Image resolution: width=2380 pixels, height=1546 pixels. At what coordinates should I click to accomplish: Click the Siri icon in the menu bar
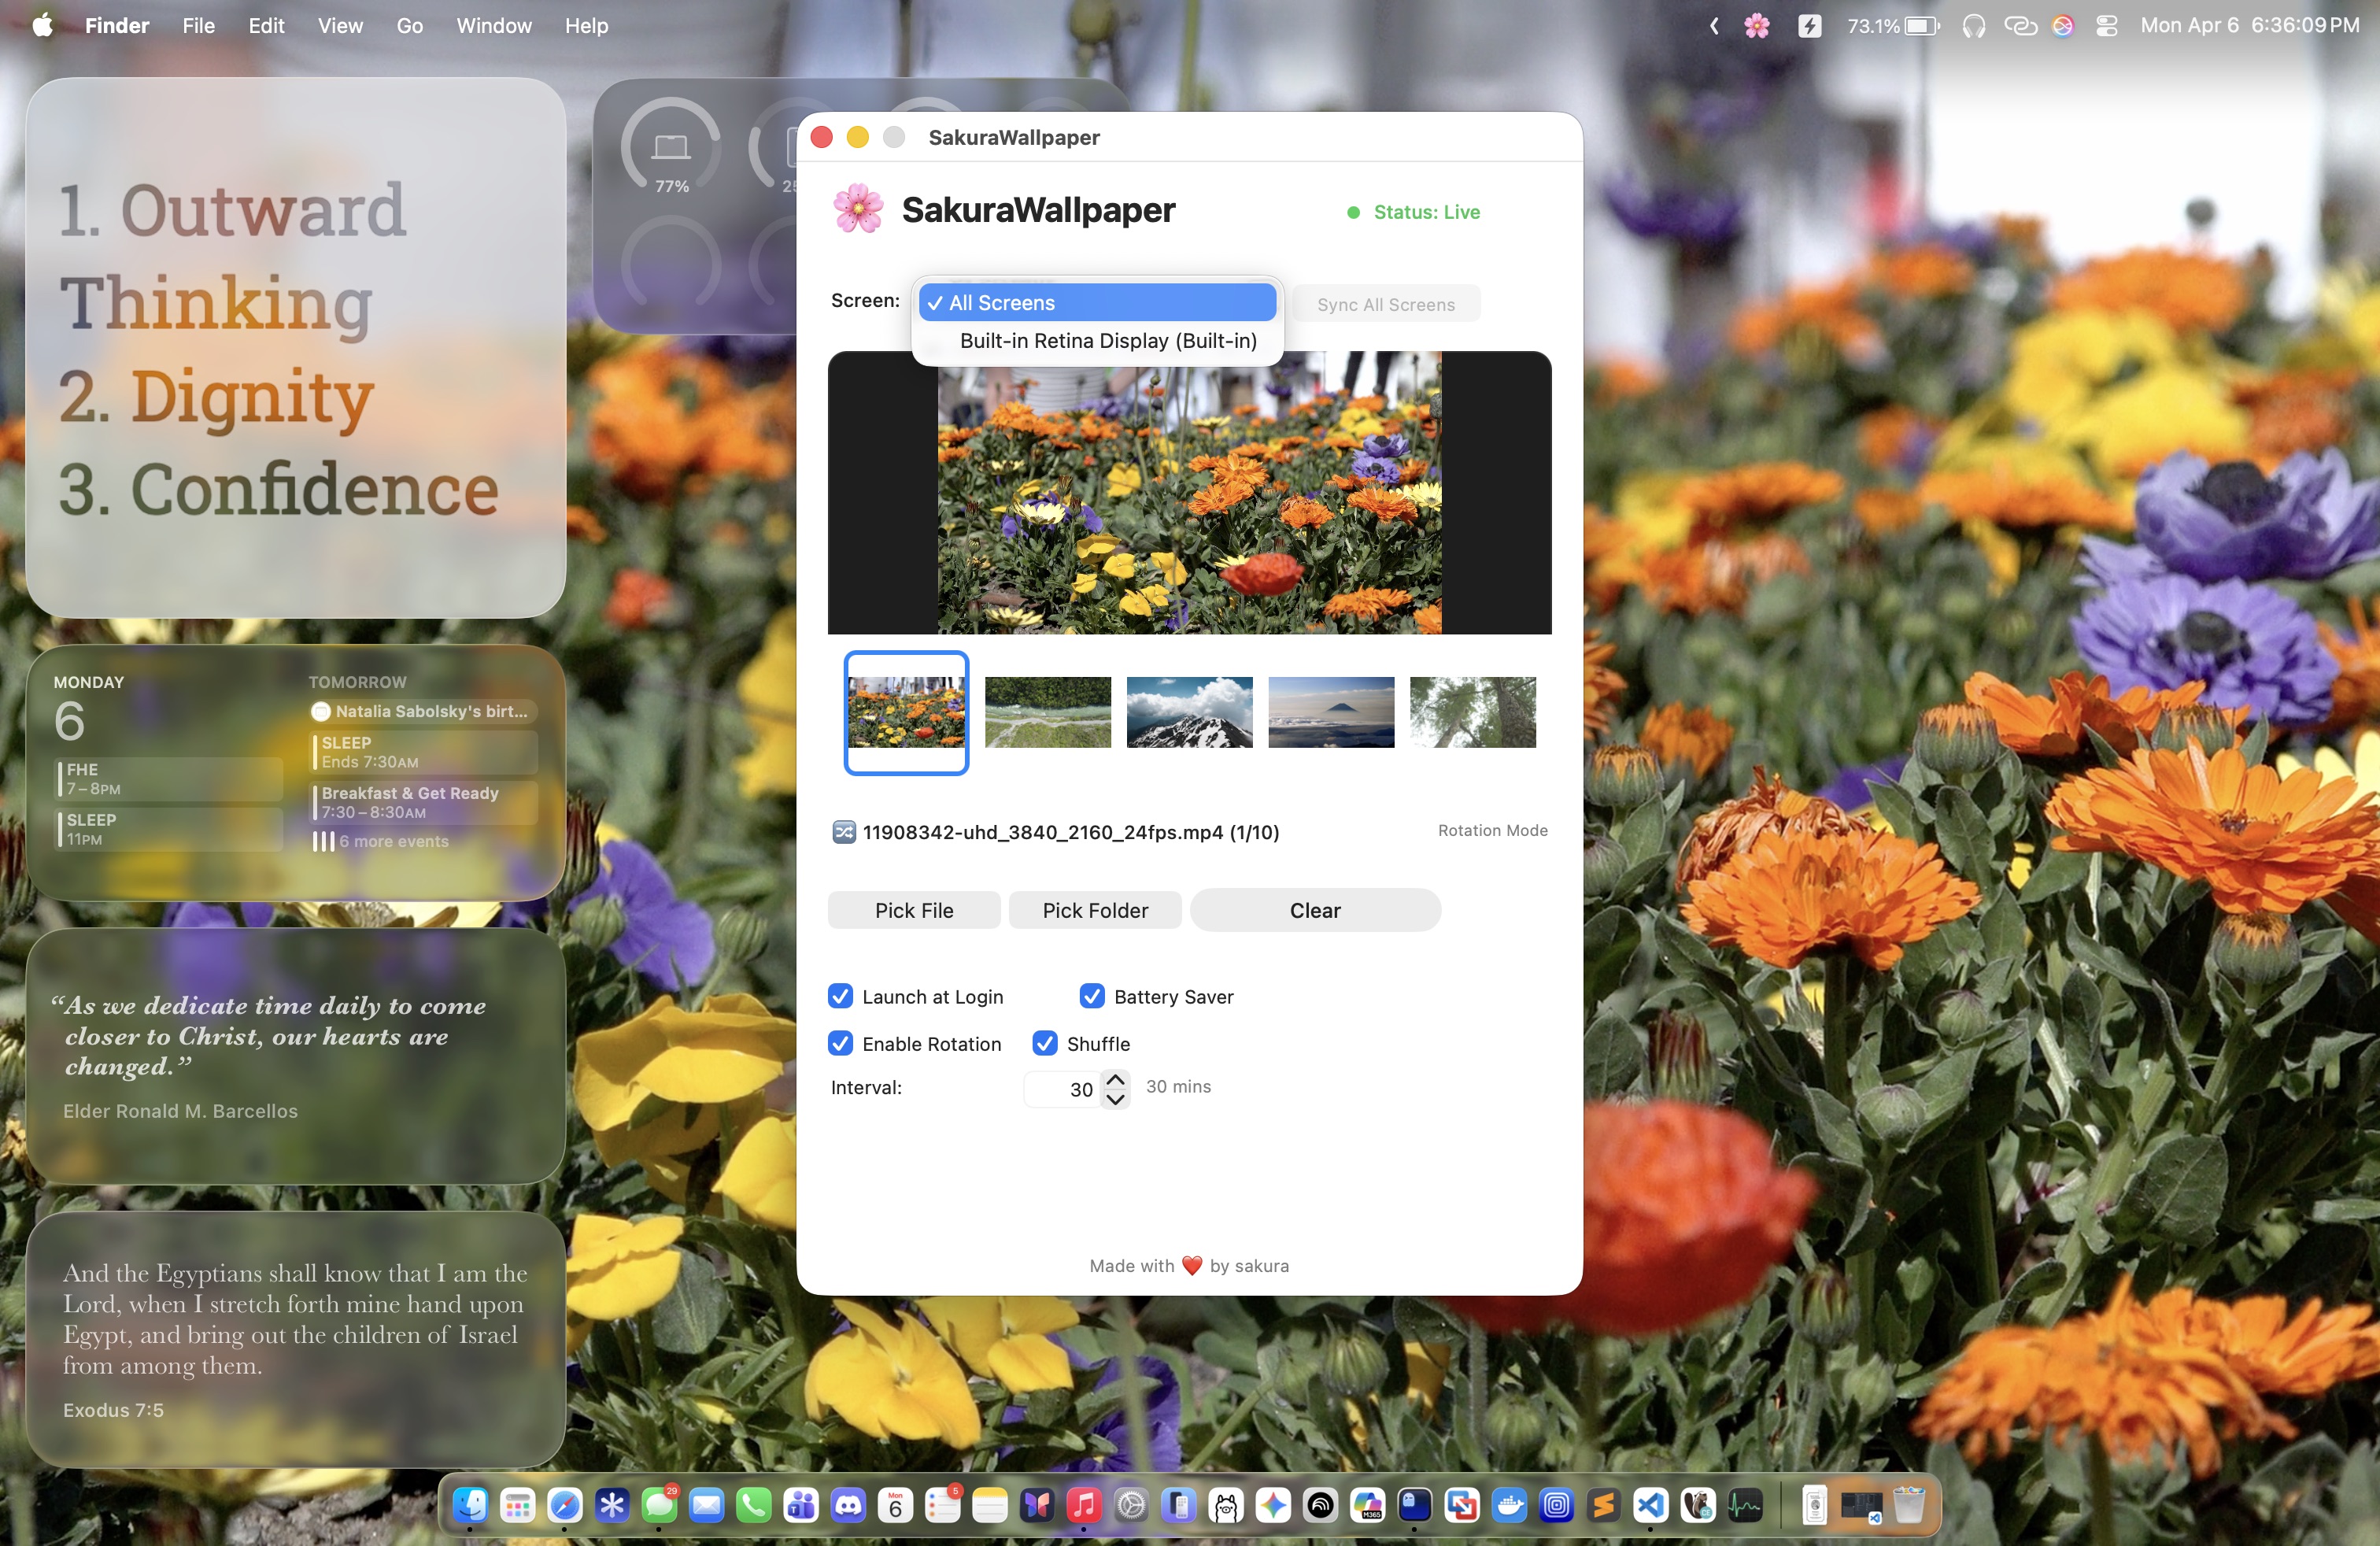pos(2062,26)
